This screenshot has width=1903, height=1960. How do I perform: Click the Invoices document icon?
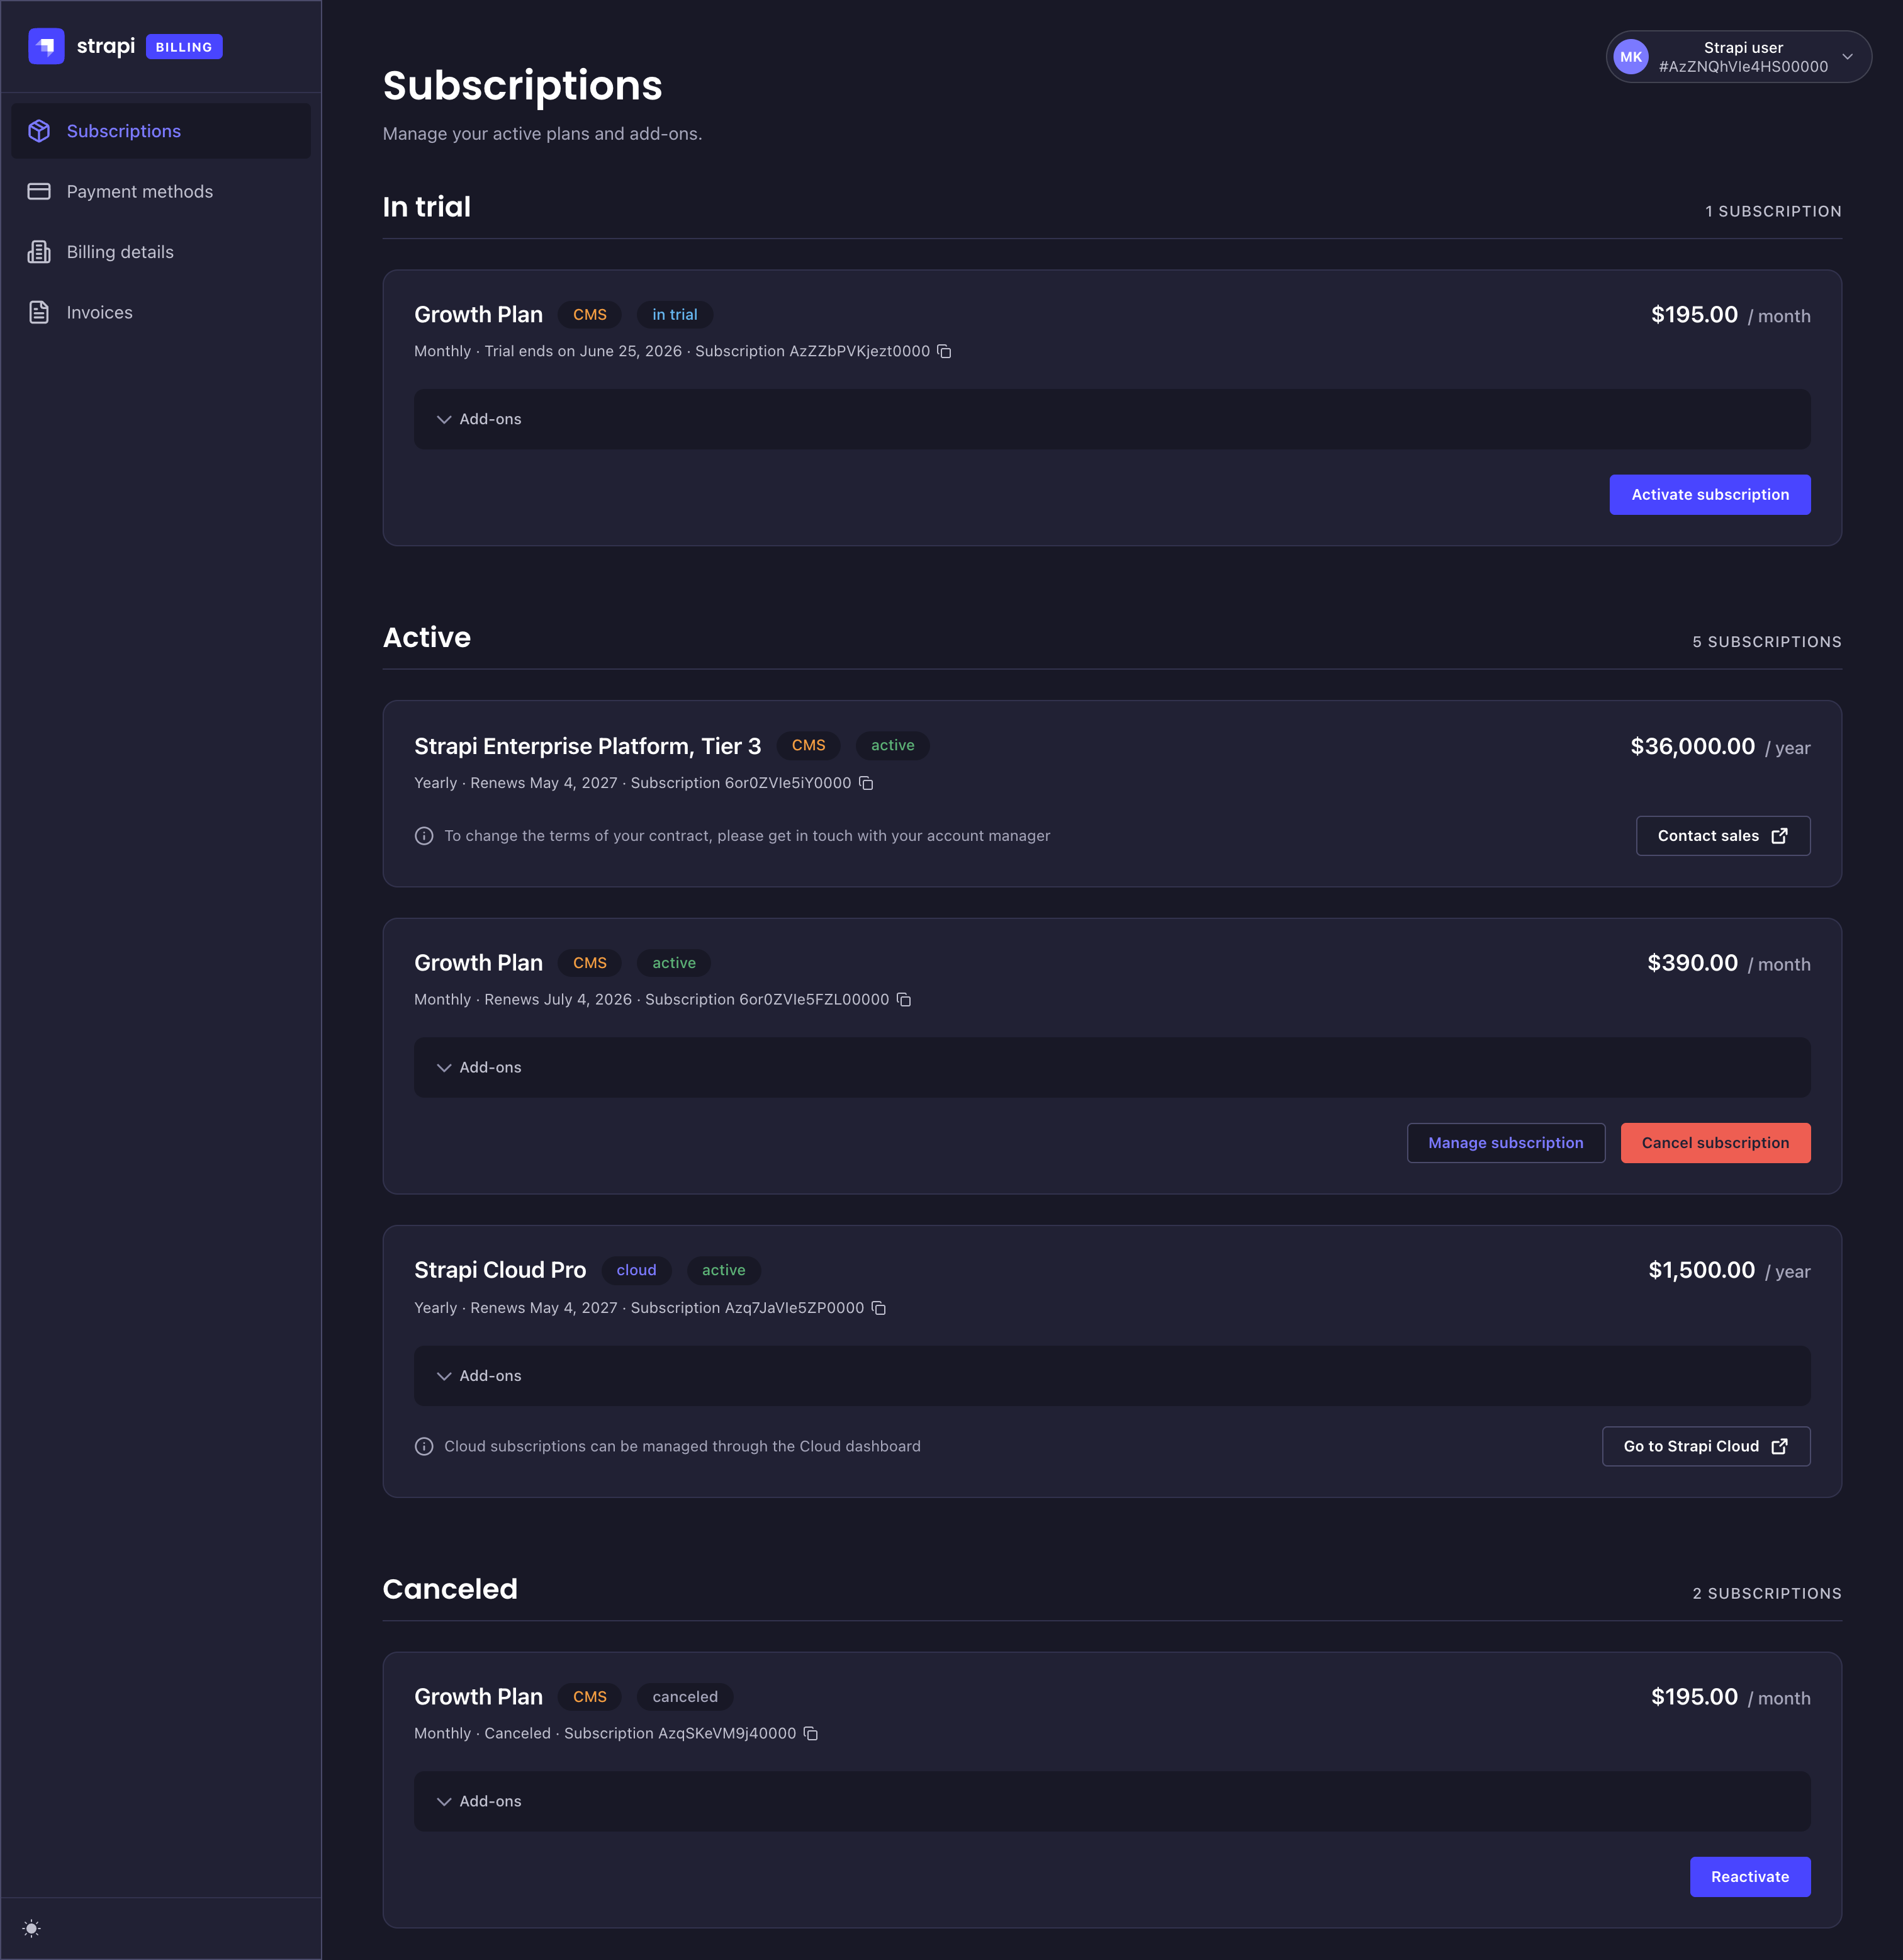pos(39,312)
